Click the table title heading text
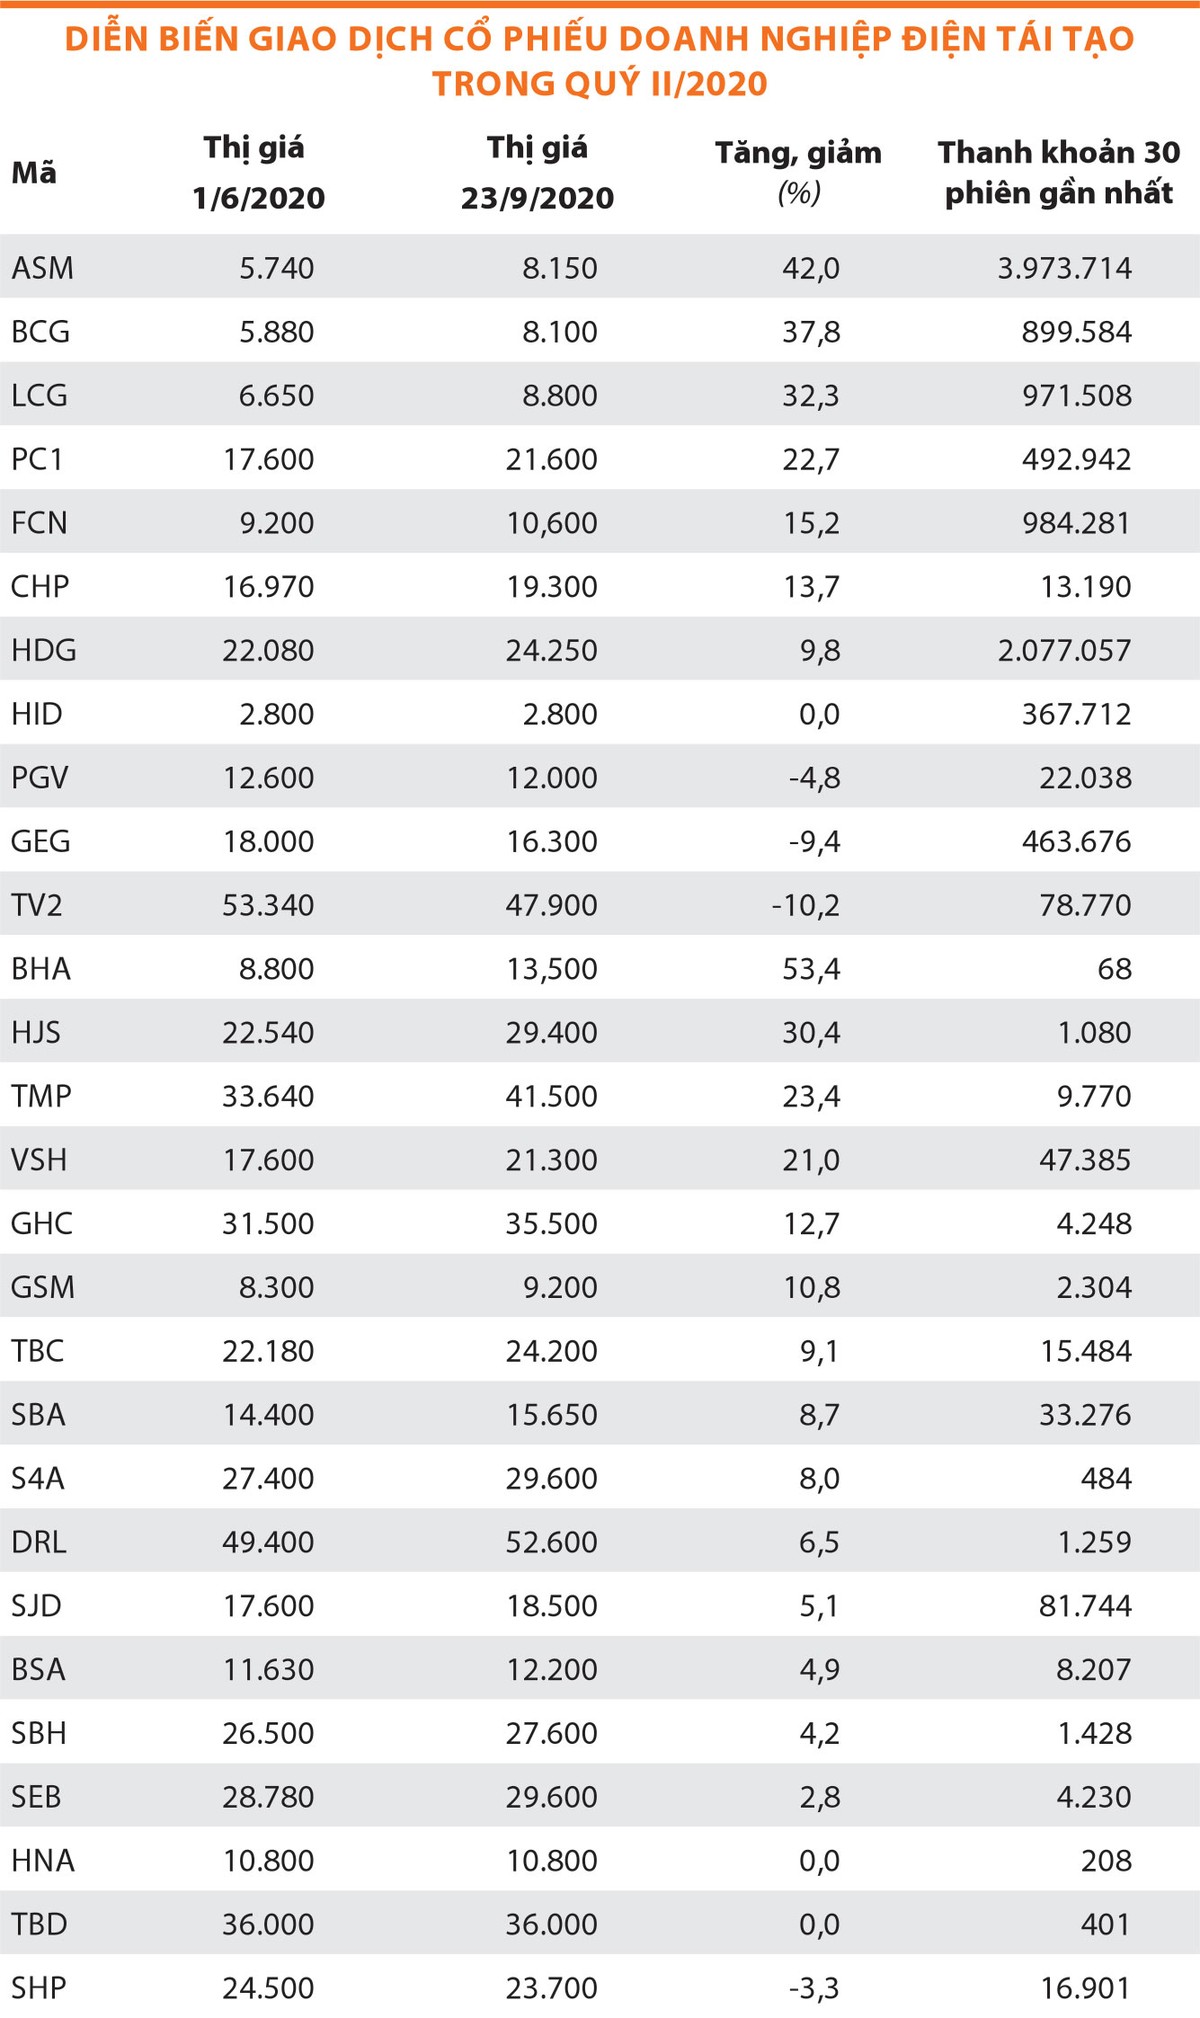1200x2018 pixels. coord(600,60)
